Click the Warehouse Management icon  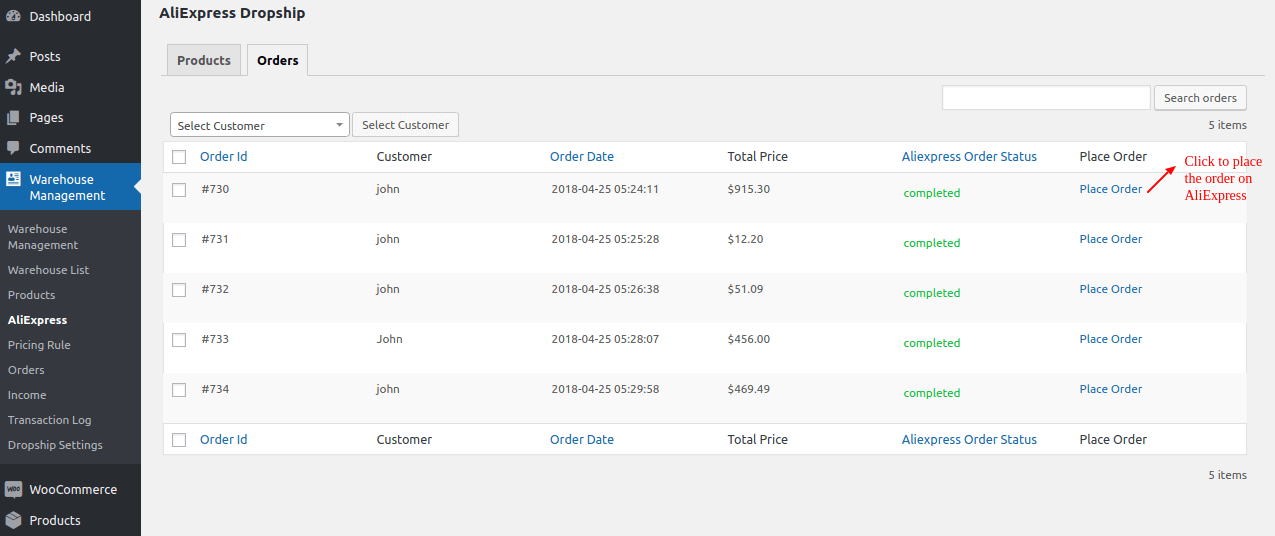pos(13,179)
